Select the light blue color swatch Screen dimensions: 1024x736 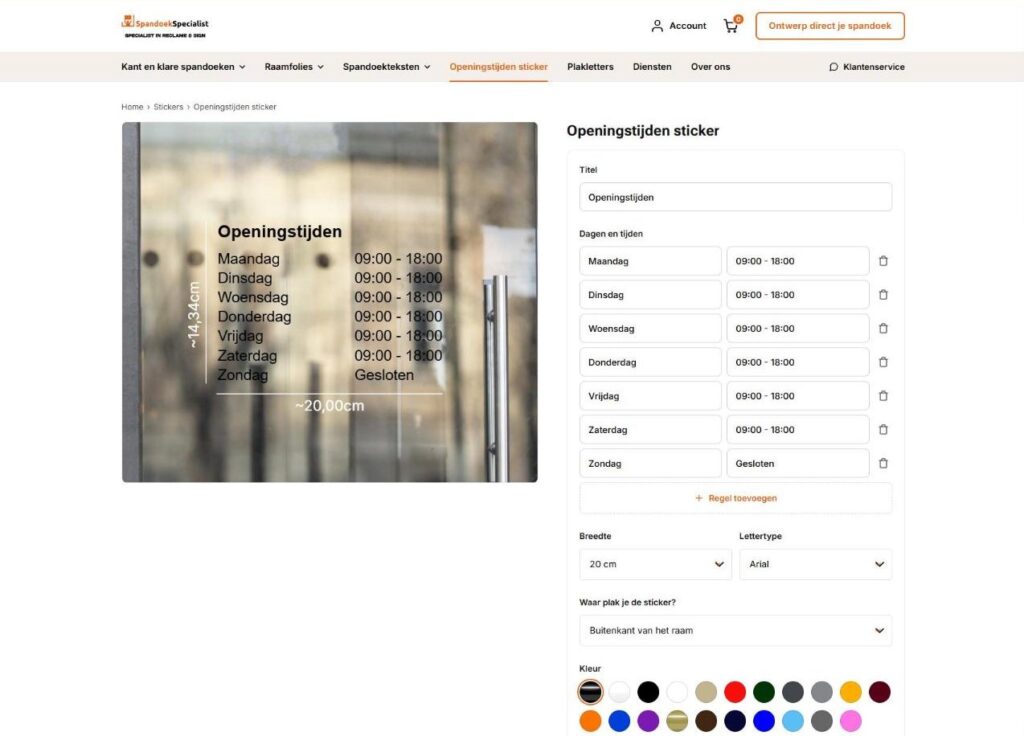click(793, 720)
